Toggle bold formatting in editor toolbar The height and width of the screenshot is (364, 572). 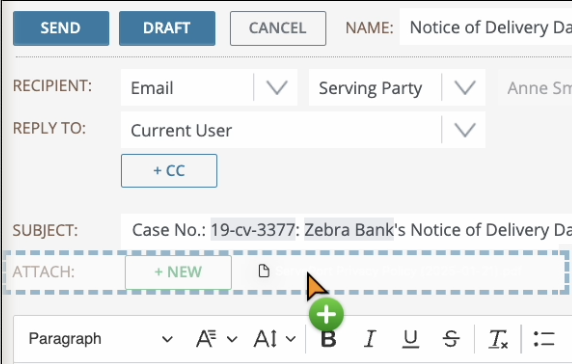(x=328, y=339)
